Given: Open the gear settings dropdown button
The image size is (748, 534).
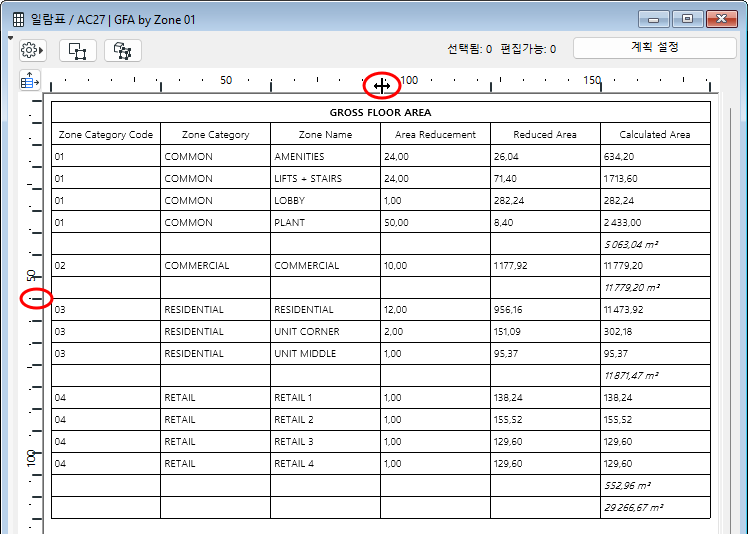Looking at the screenshot, I should tap(32, 50).
